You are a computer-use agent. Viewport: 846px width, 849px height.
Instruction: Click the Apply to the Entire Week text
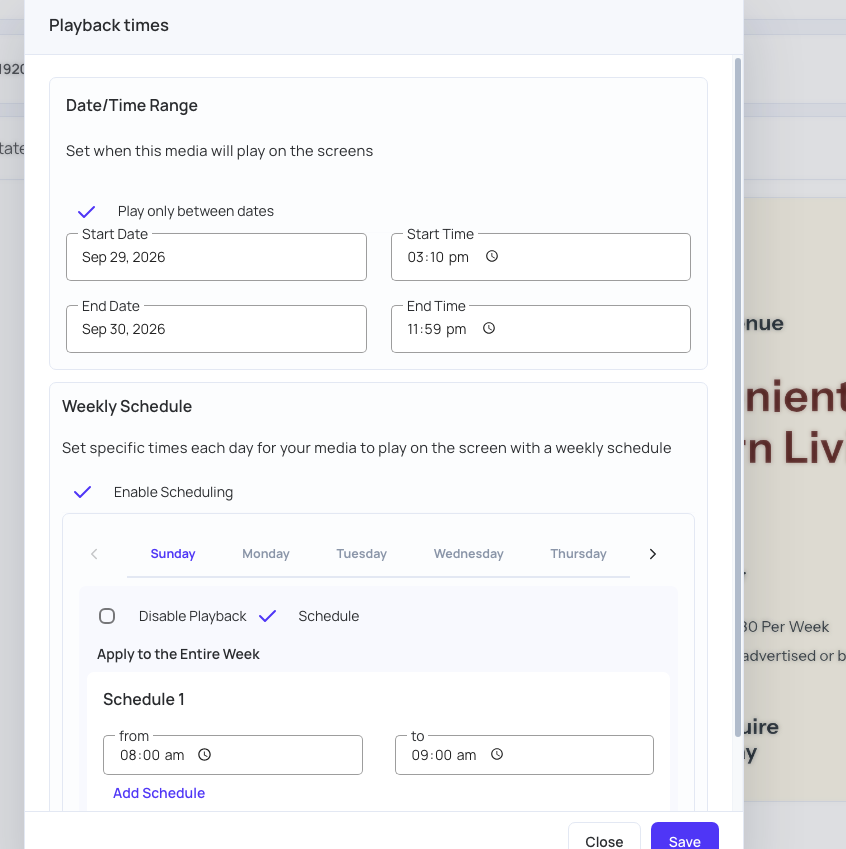click(x=178, y=654)
